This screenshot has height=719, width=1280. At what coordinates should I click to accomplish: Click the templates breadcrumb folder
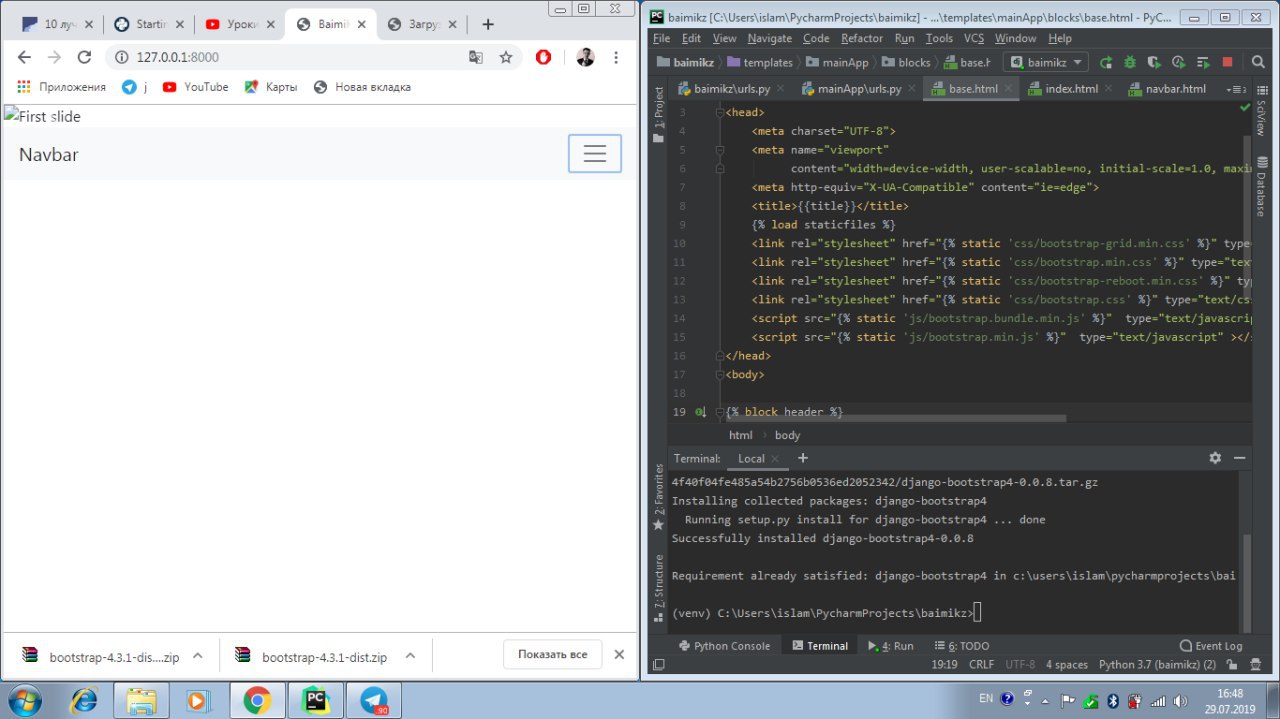point(759,62)
